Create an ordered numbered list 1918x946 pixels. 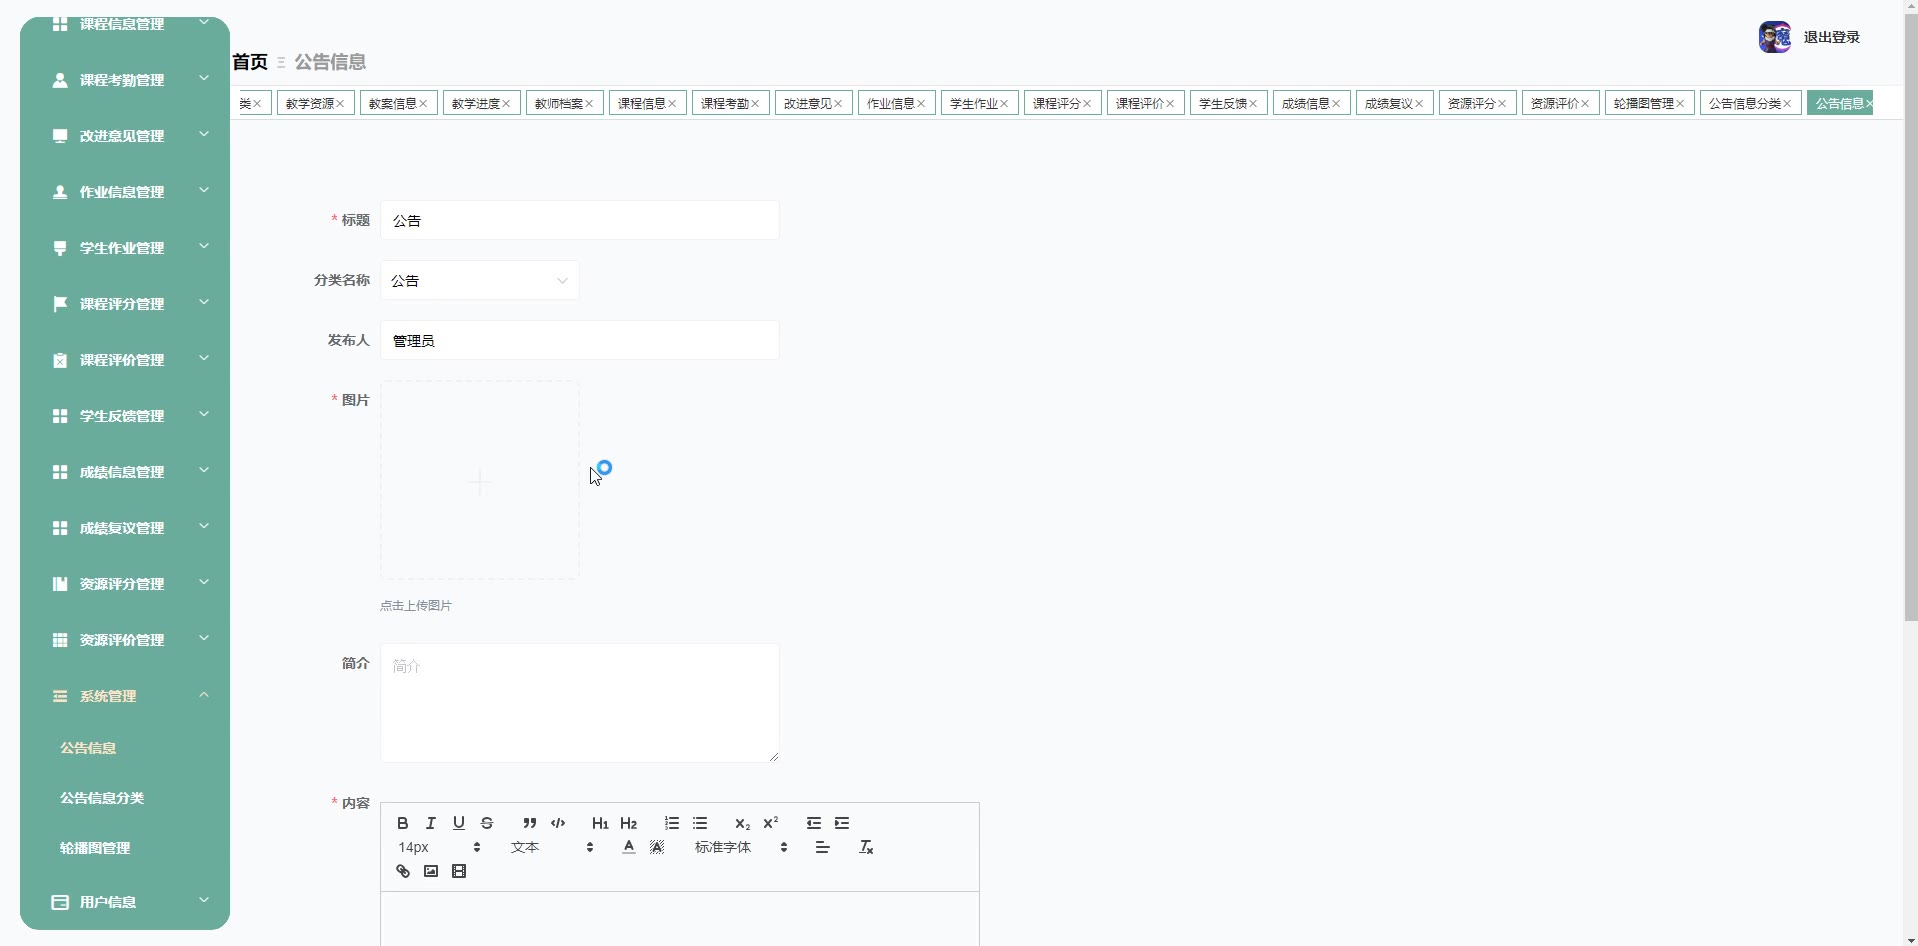pos(672,823)
